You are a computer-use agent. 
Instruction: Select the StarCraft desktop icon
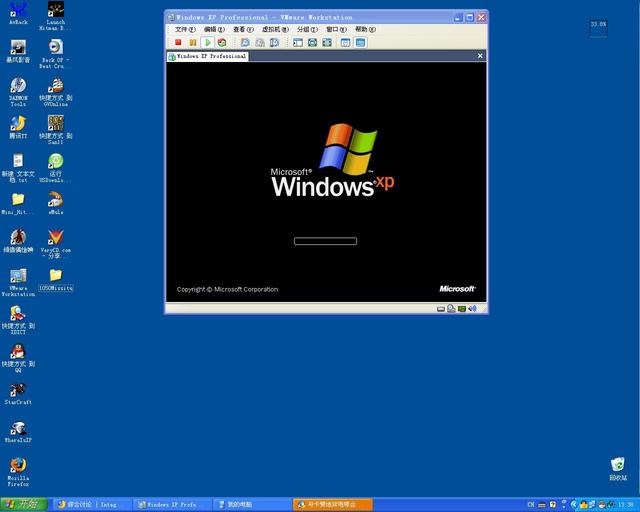pyautogui.click(x=18, y=394)
